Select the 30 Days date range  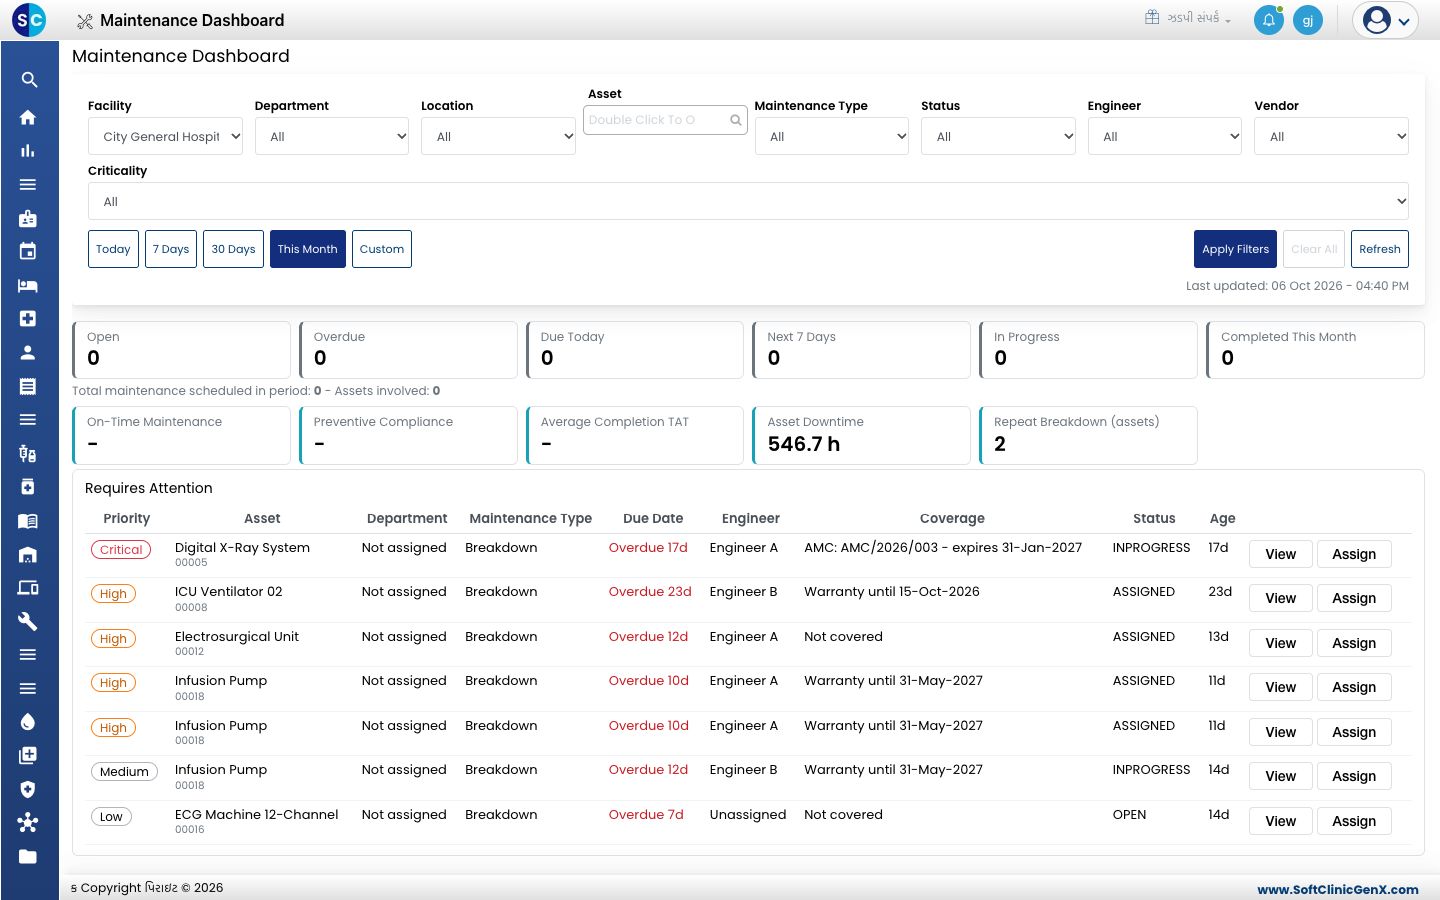click(x=233, y=249)
